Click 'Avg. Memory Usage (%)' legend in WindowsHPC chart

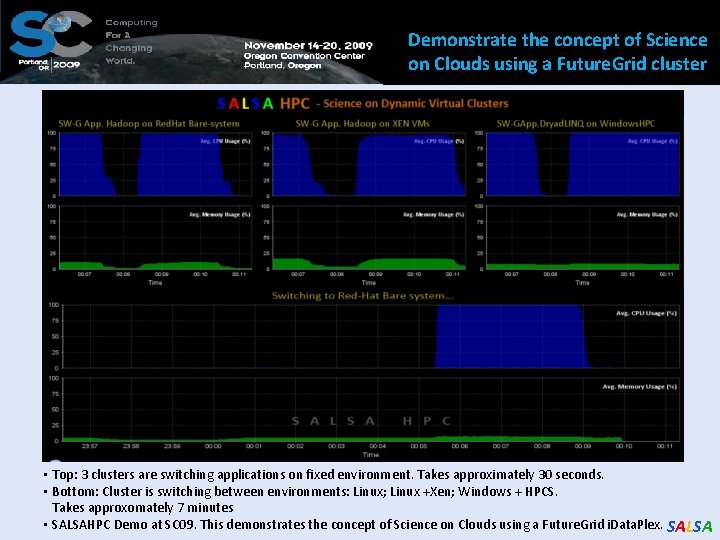click(647, 214)
